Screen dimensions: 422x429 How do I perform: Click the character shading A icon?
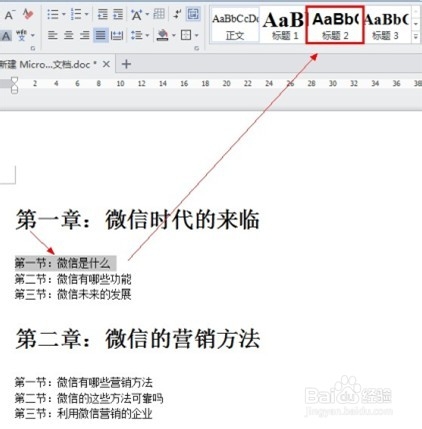pyautogui.click(x=6, y=35)
